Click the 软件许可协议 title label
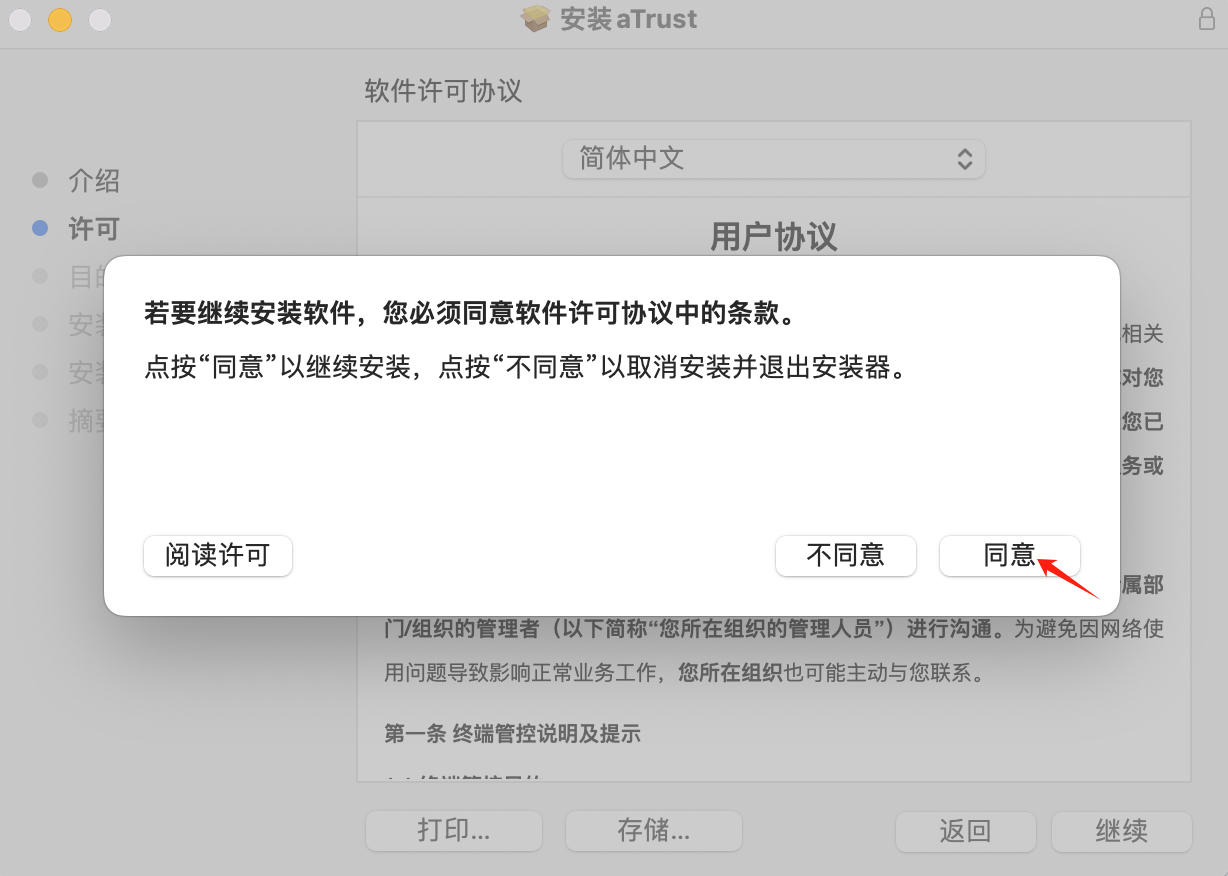The height and width of the screenshot is (876, 1228). coord(444,92)
